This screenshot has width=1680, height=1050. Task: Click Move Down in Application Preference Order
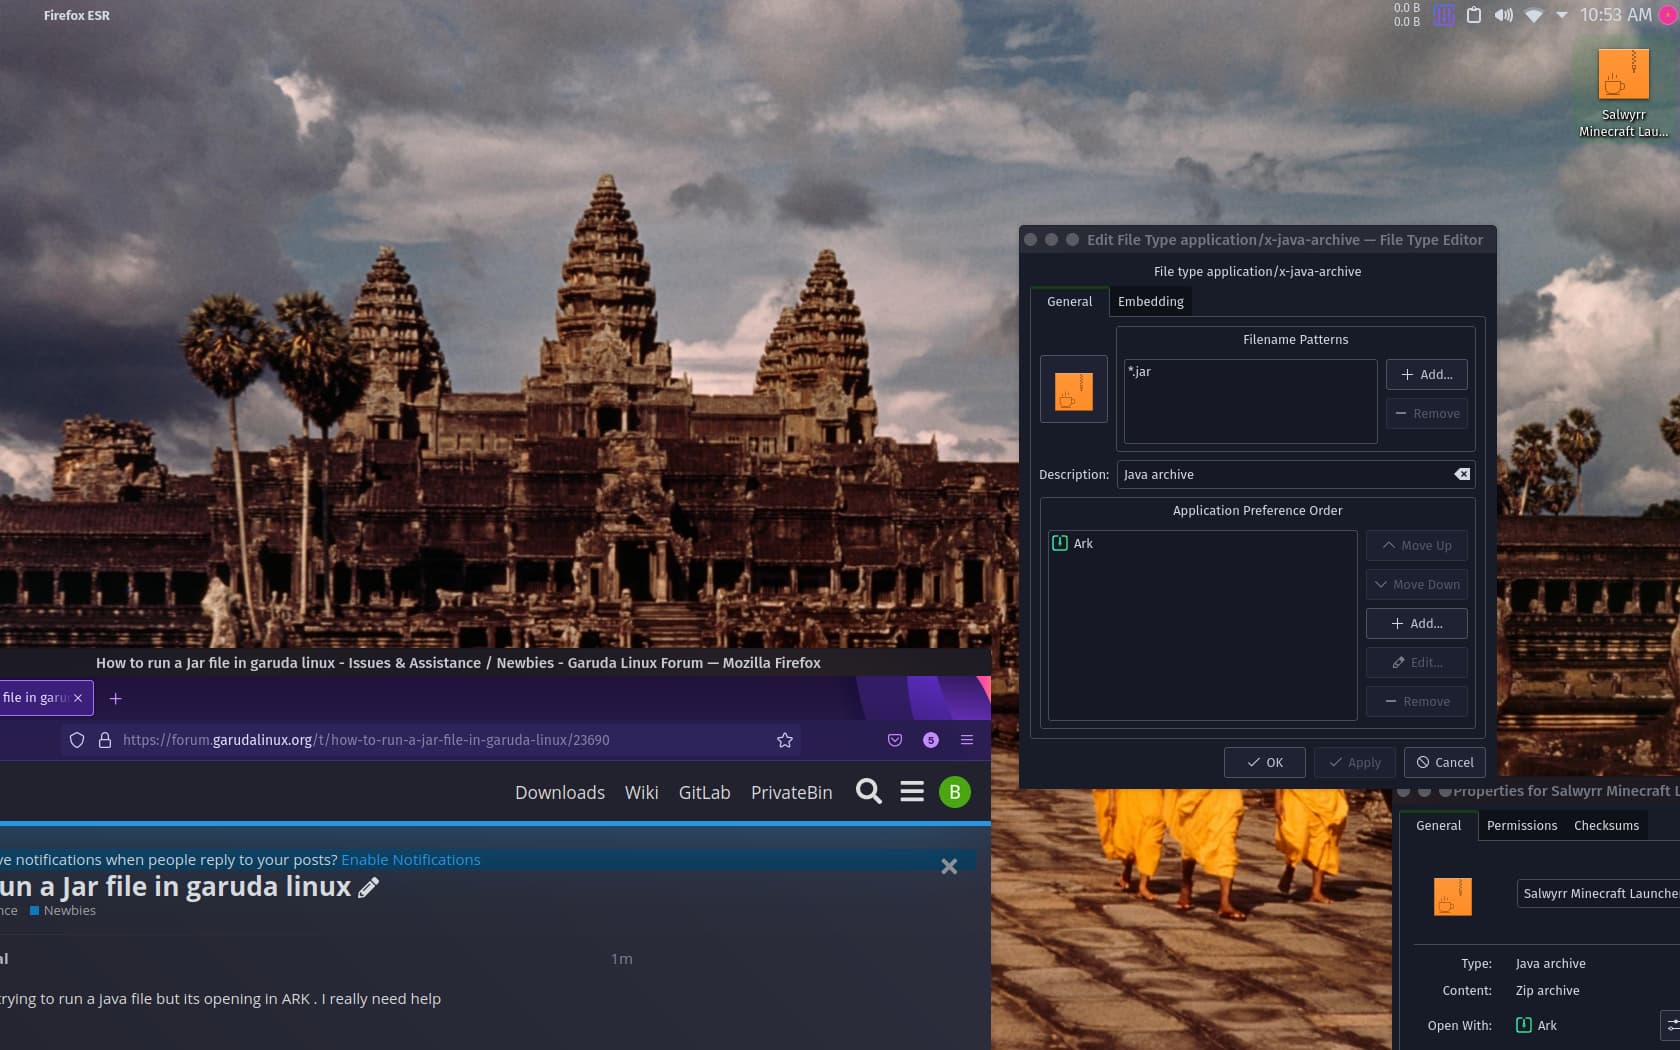click(x=1416, y=584)
